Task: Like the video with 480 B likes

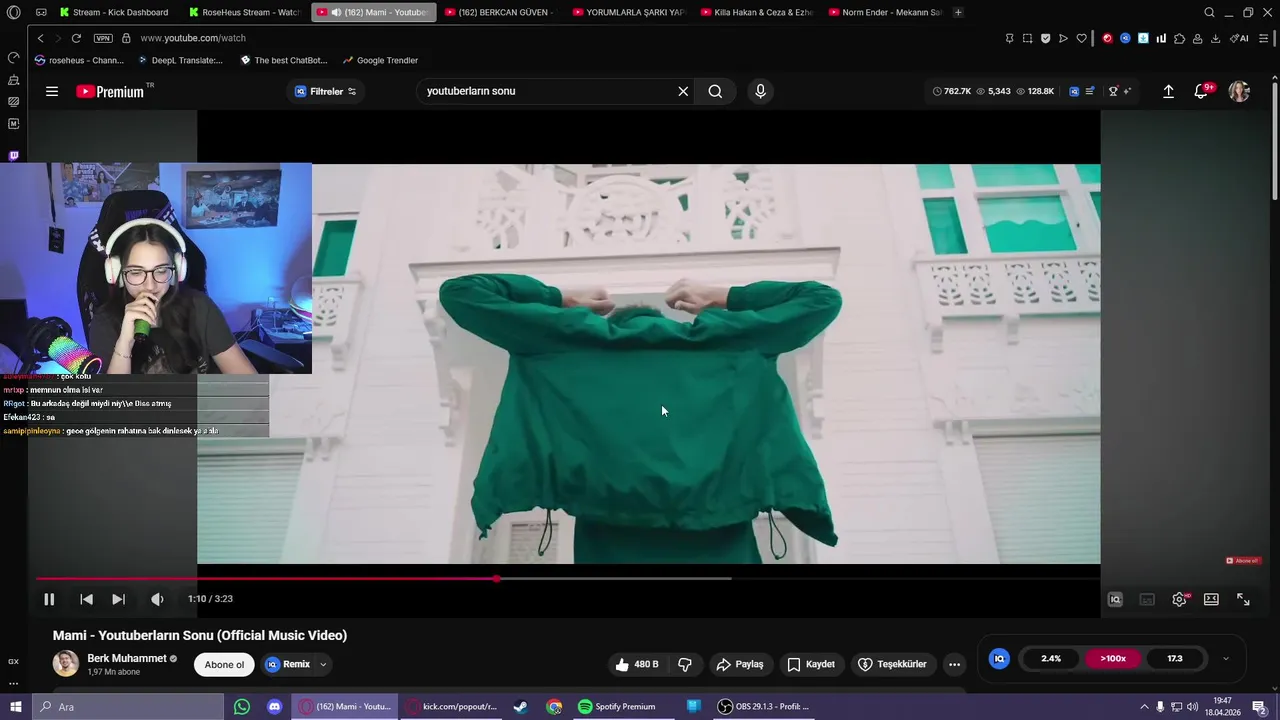Action: click(x=637, y=664)
